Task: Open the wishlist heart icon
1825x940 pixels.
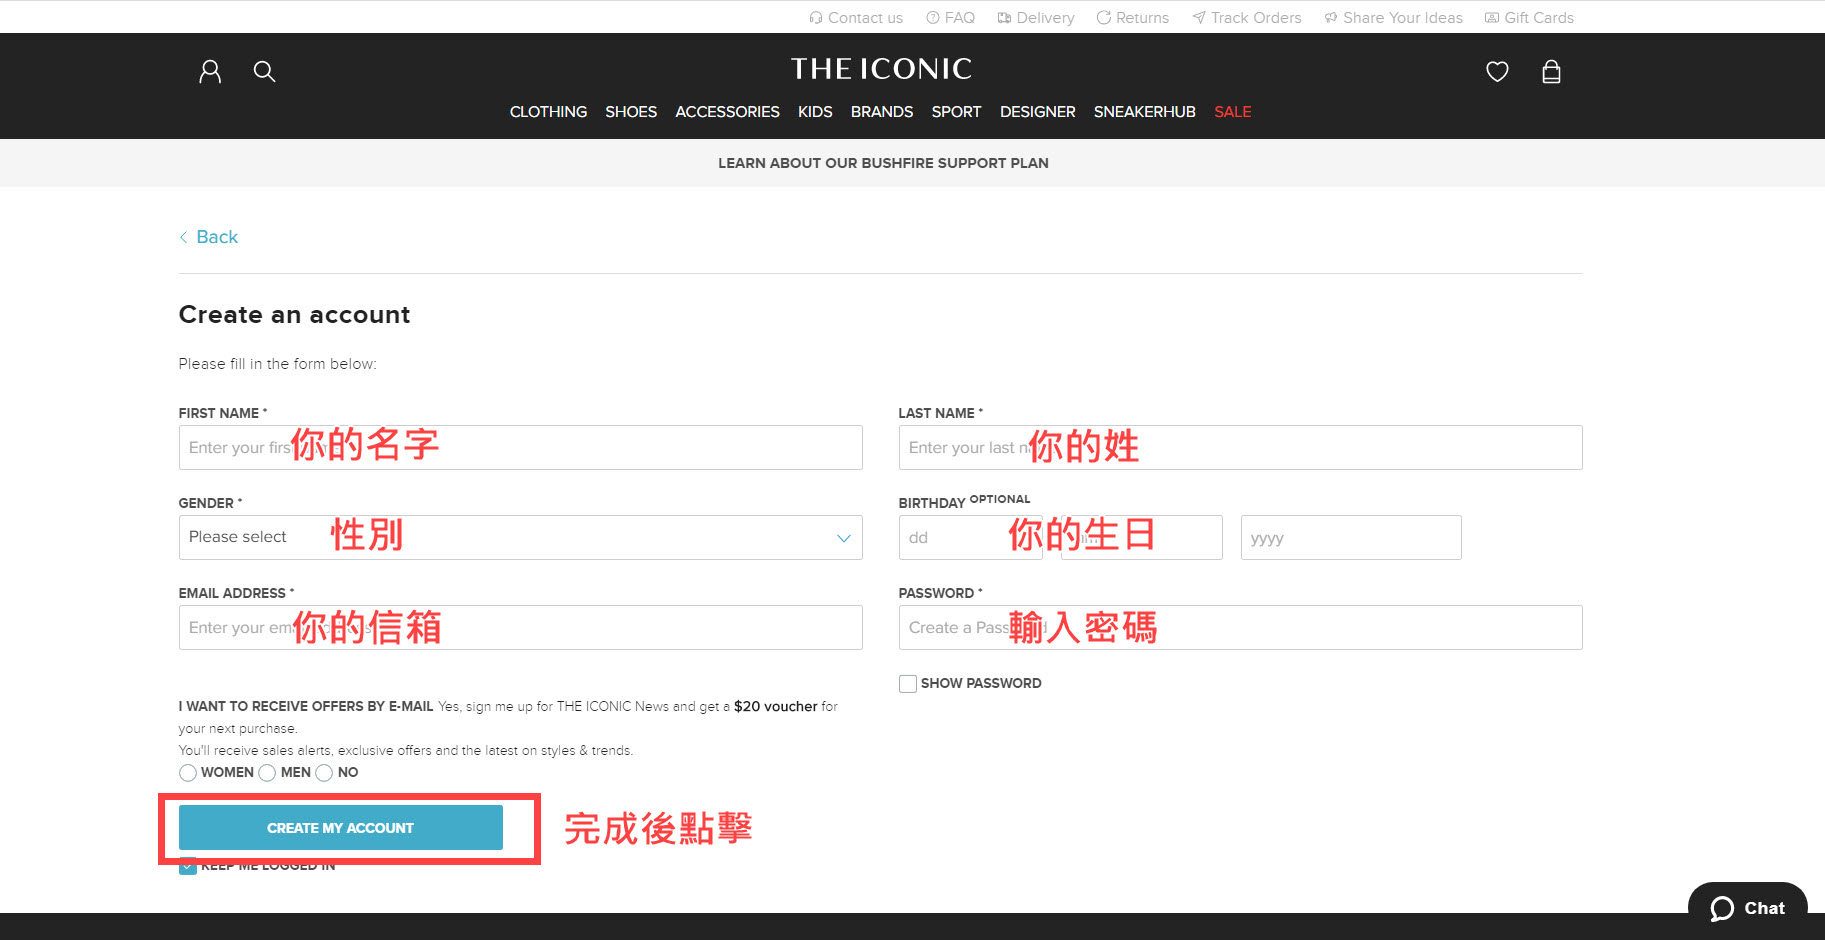Action: click(1497, 71)
